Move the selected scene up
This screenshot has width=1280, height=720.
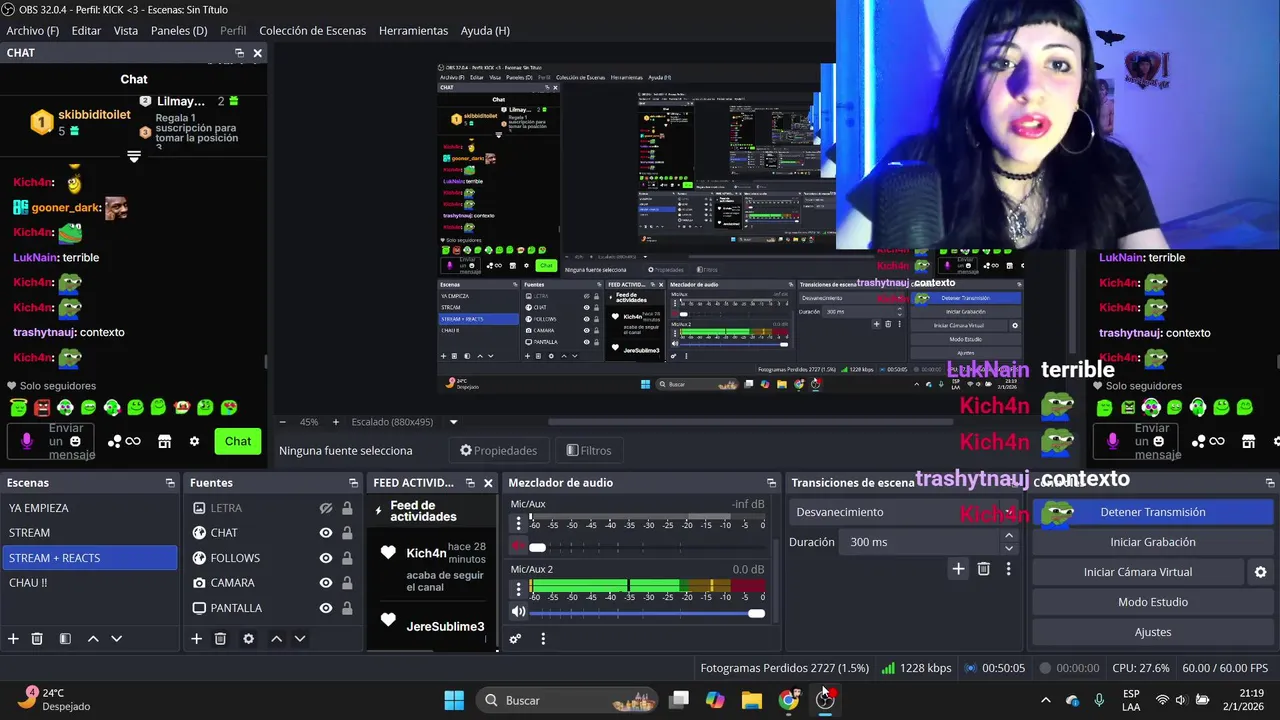click(x=93, y=639)
